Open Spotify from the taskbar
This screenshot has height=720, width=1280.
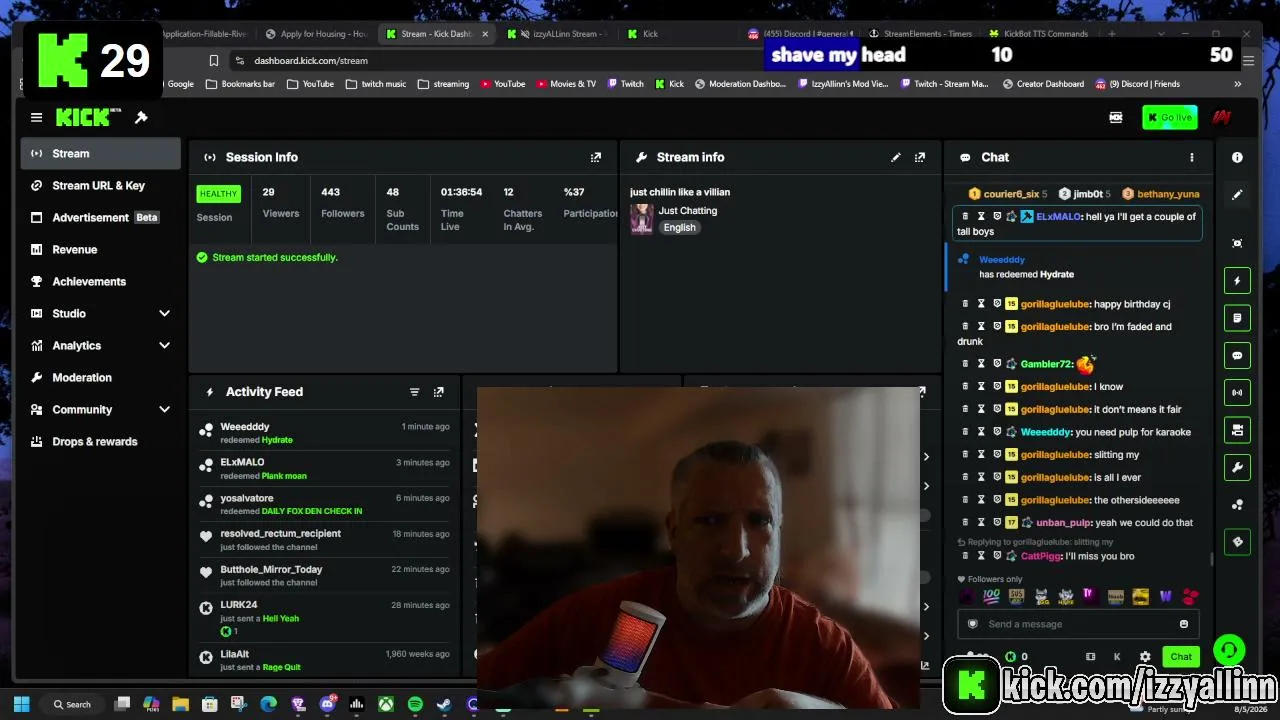coord(415,704)
